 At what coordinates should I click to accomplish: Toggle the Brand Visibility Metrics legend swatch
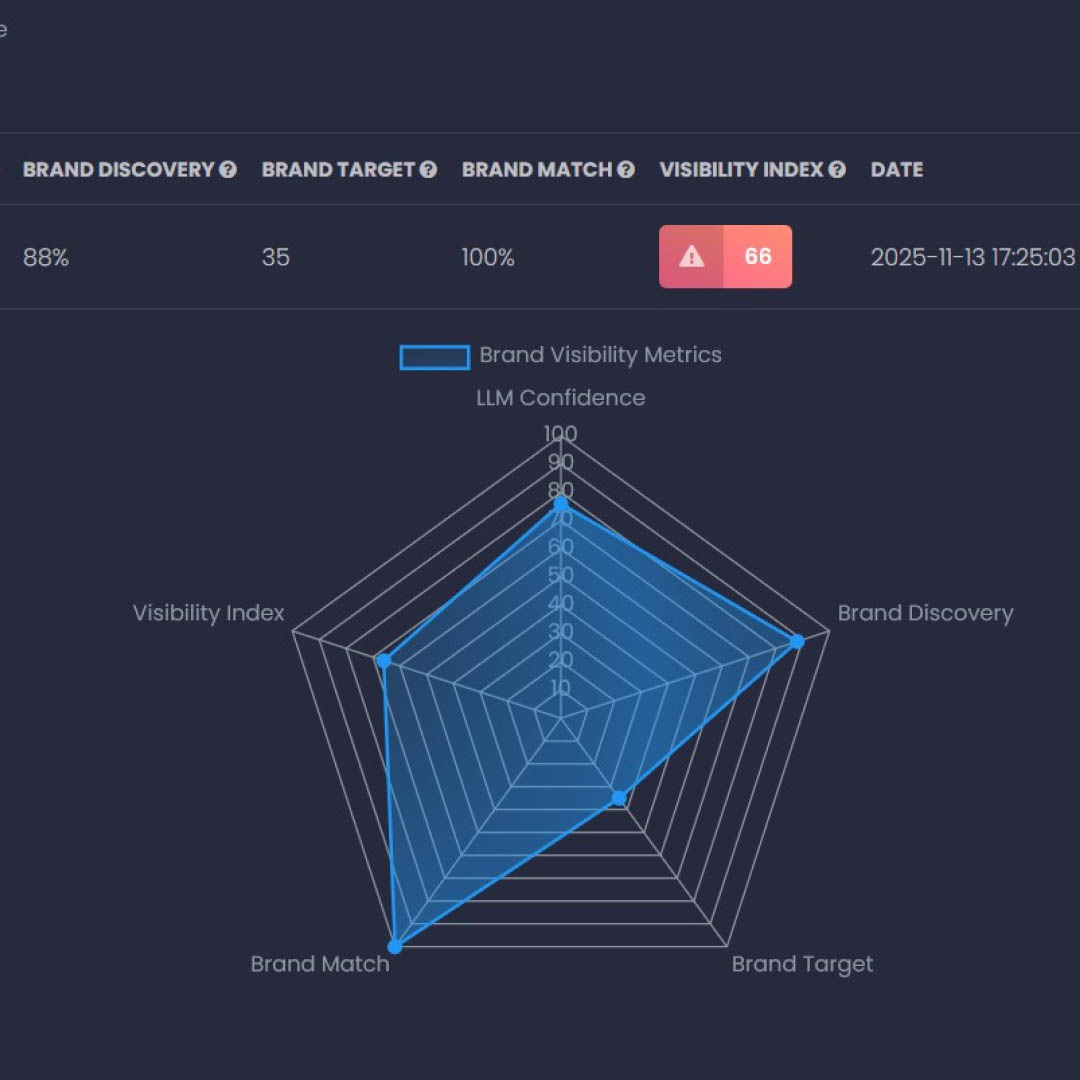(434, 356)
